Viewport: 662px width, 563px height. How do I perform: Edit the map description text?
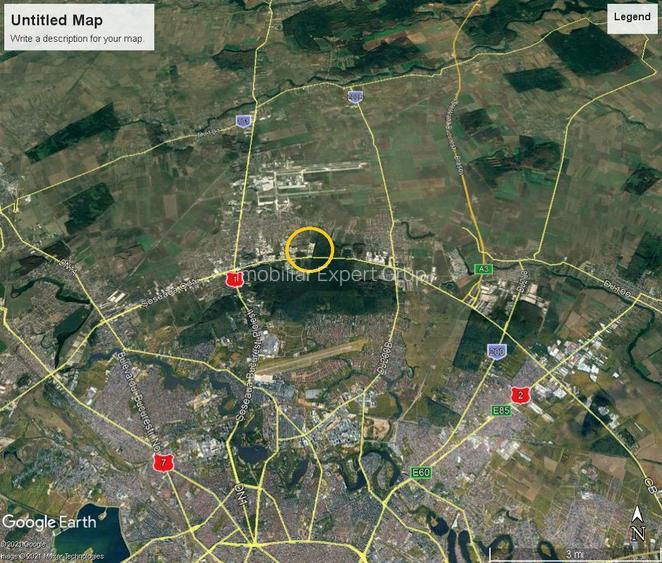pos(77,39)
